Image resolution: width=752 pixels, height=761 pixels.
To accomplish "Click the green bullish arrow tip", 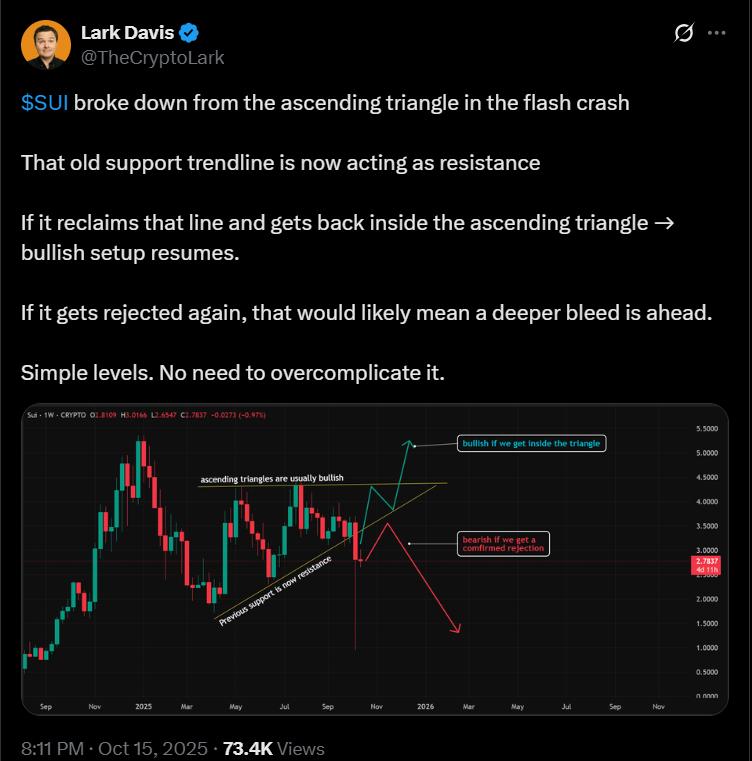I will (x=407, y=442).
